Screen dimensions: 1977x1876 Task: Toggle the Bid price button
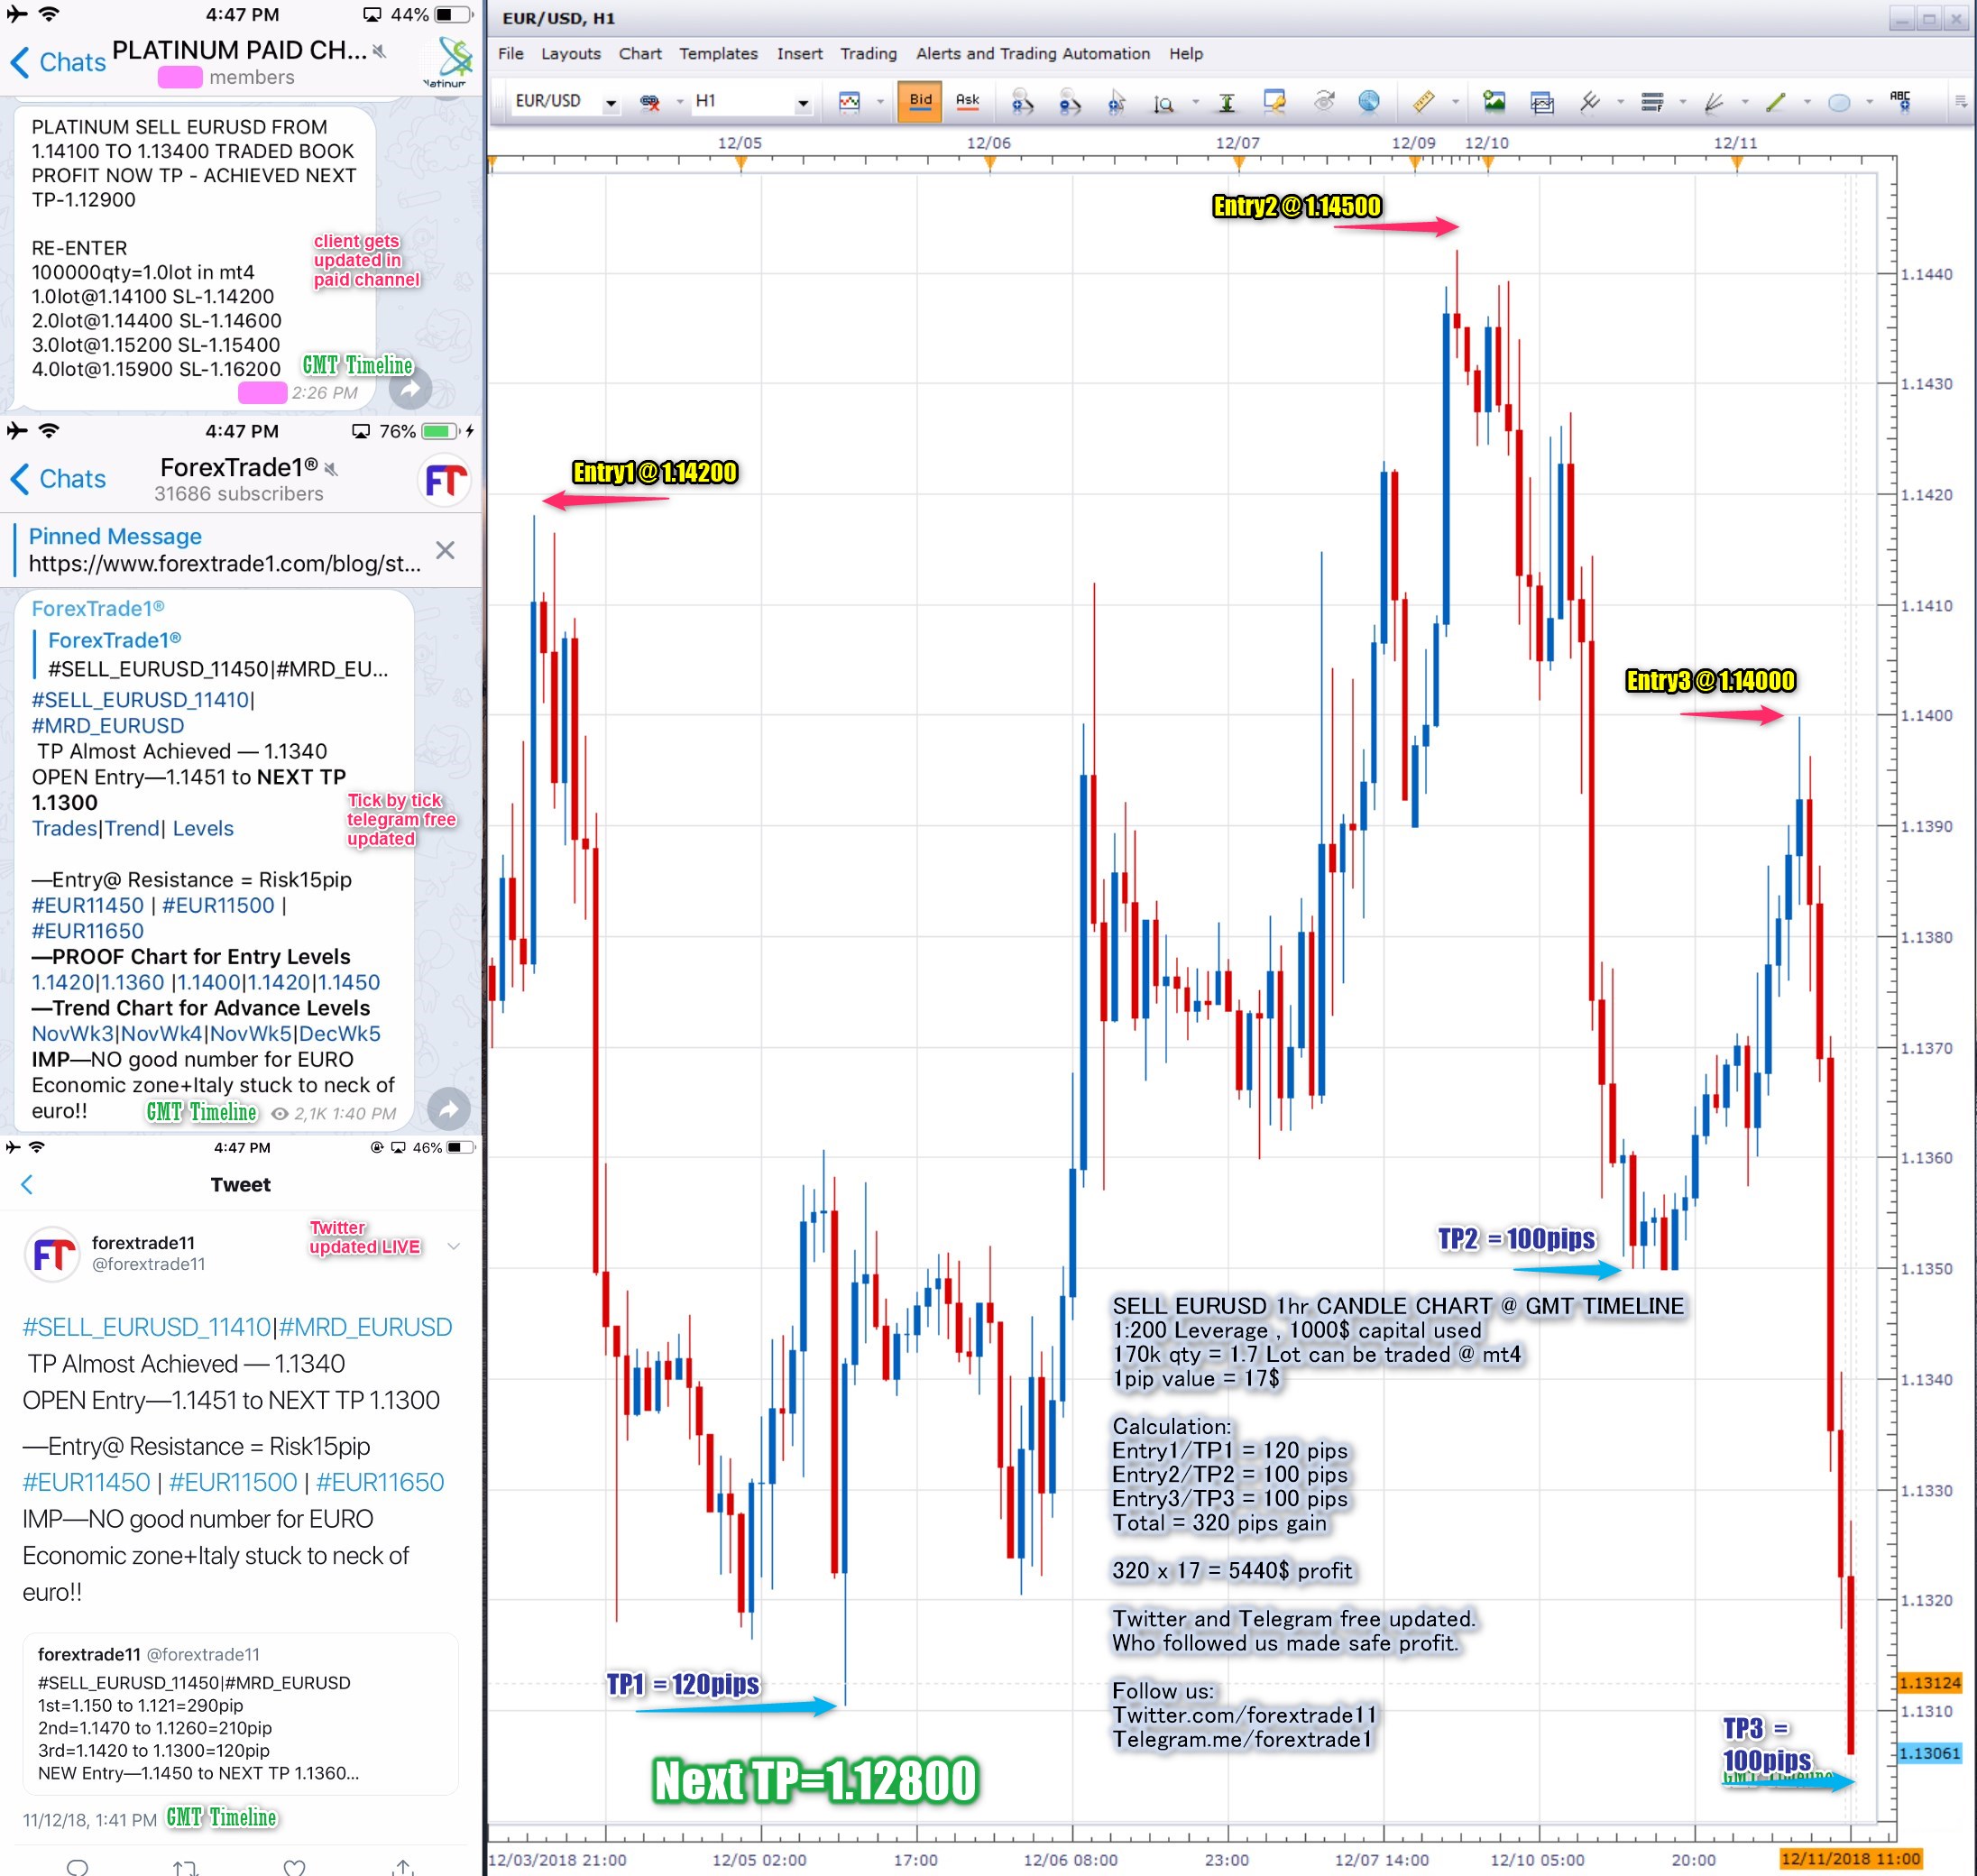[x=920, y=101]
